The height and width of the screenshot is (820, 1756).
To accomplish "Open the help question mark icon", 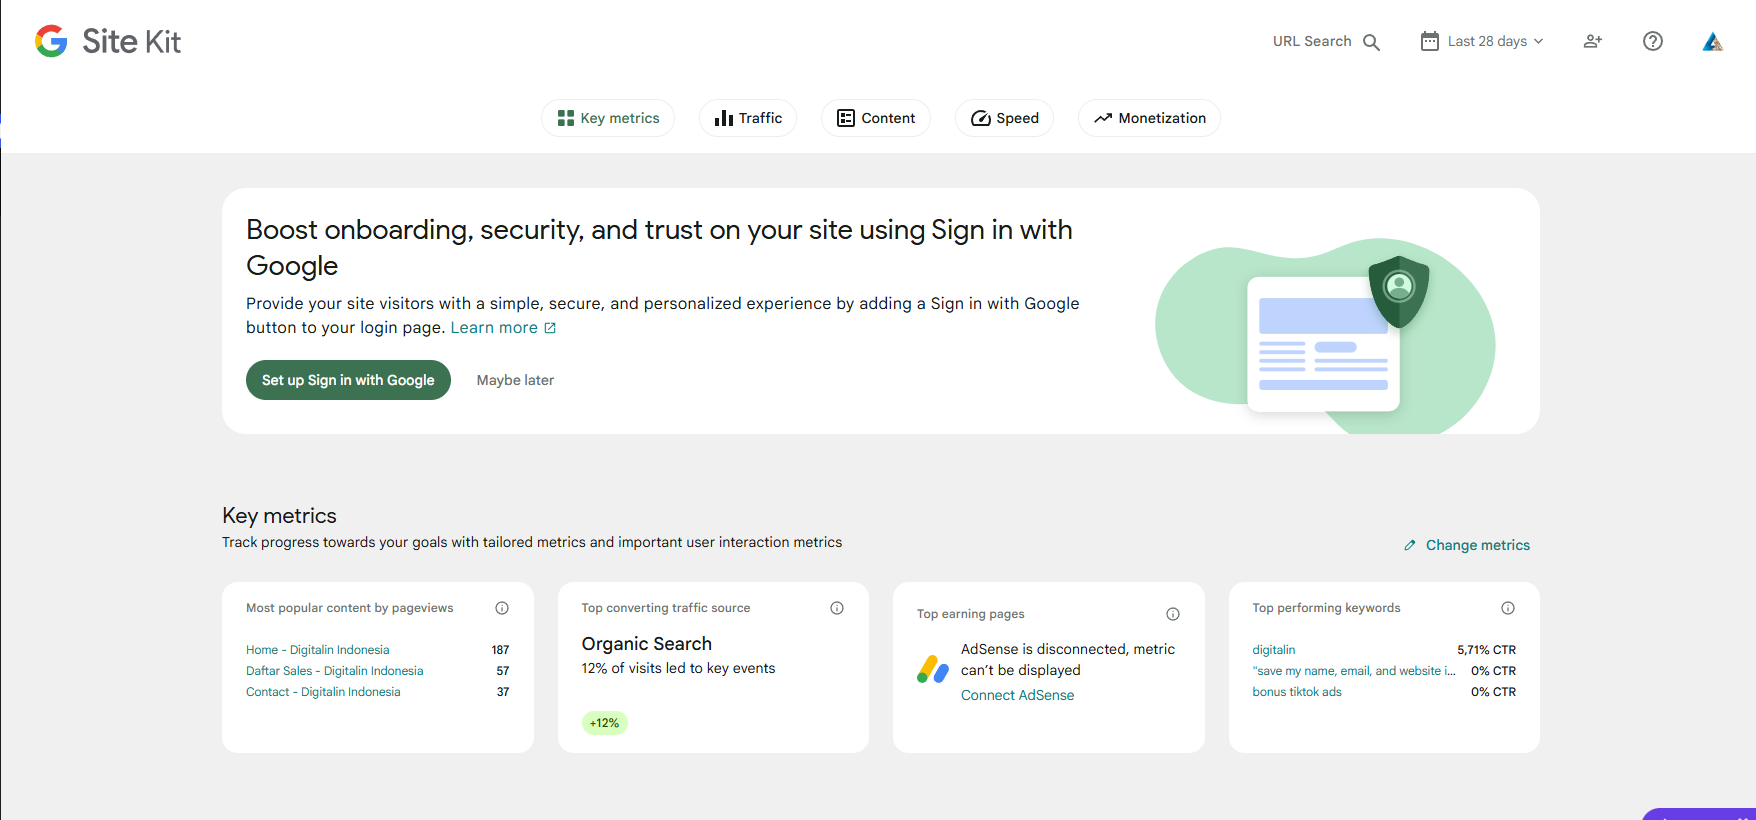I will click(x=1653, y=41).
